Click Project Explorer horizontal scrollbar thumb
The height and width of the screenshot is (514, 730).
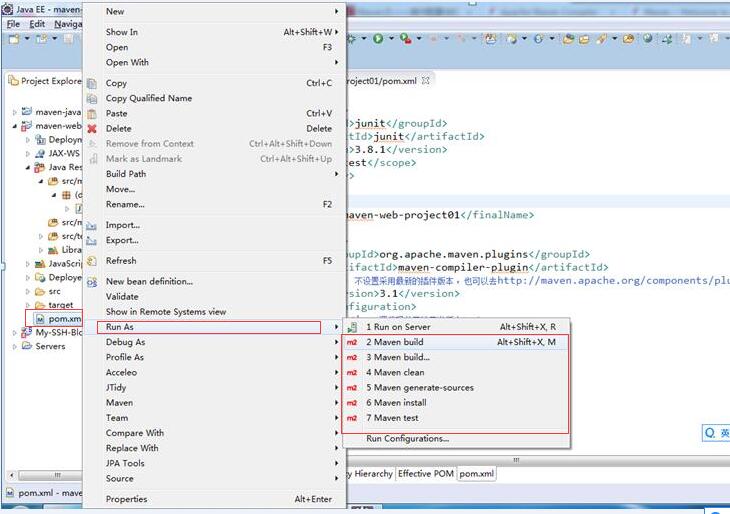coord(51,475)
